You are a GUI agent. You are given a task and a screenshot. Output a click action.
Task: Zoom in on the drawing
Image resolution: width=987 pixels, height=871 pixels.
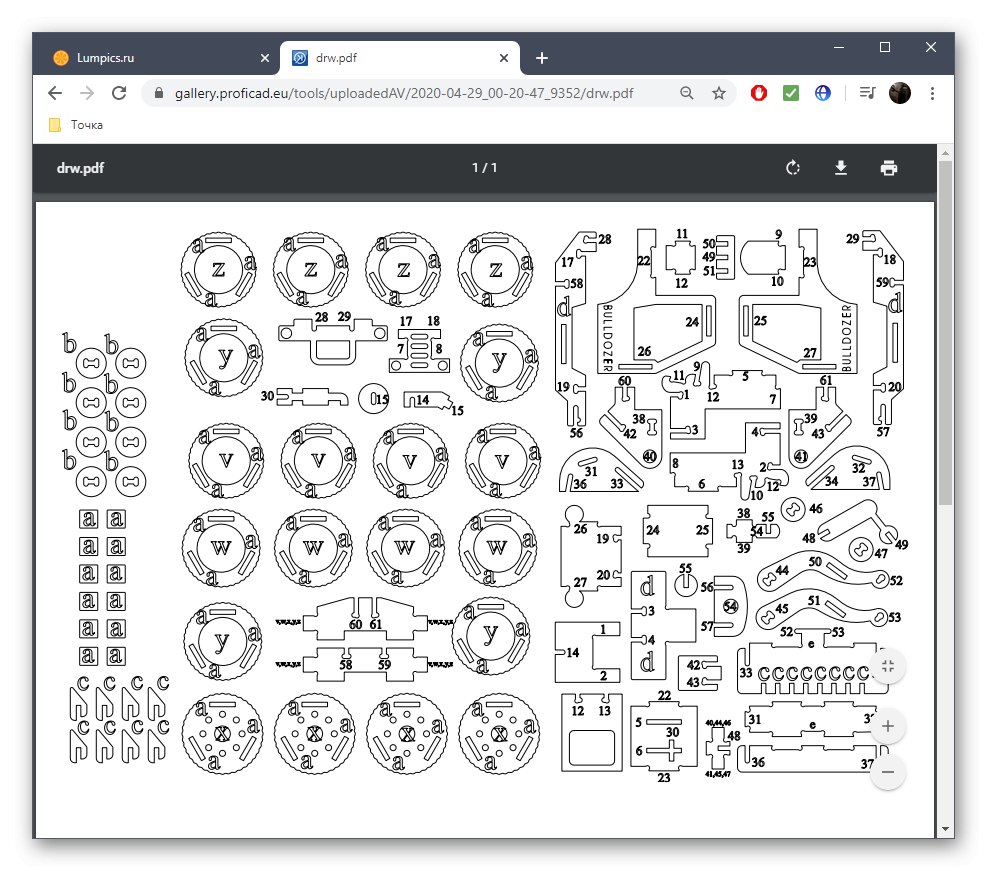(887, 726)
